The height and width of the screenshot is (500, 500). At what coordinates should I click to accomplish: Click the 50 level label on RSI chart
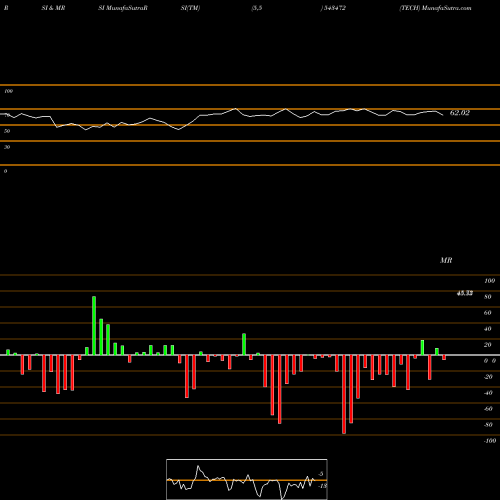pyautogui.click(x=7, y=131)
